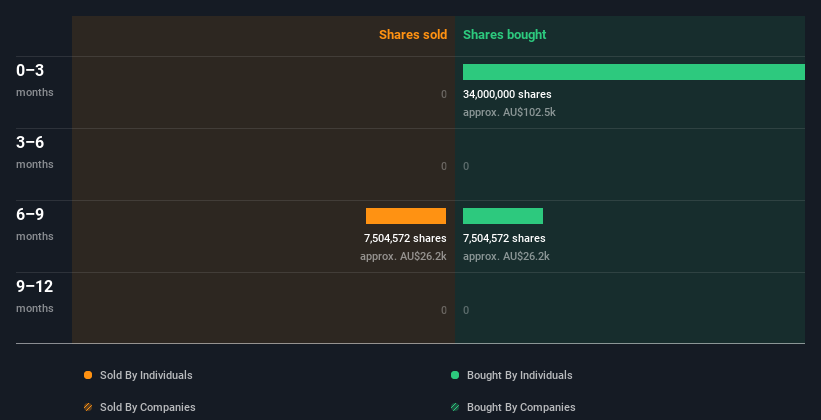
Task: Click the '6–9' months row label
Action: click(30, 214)
